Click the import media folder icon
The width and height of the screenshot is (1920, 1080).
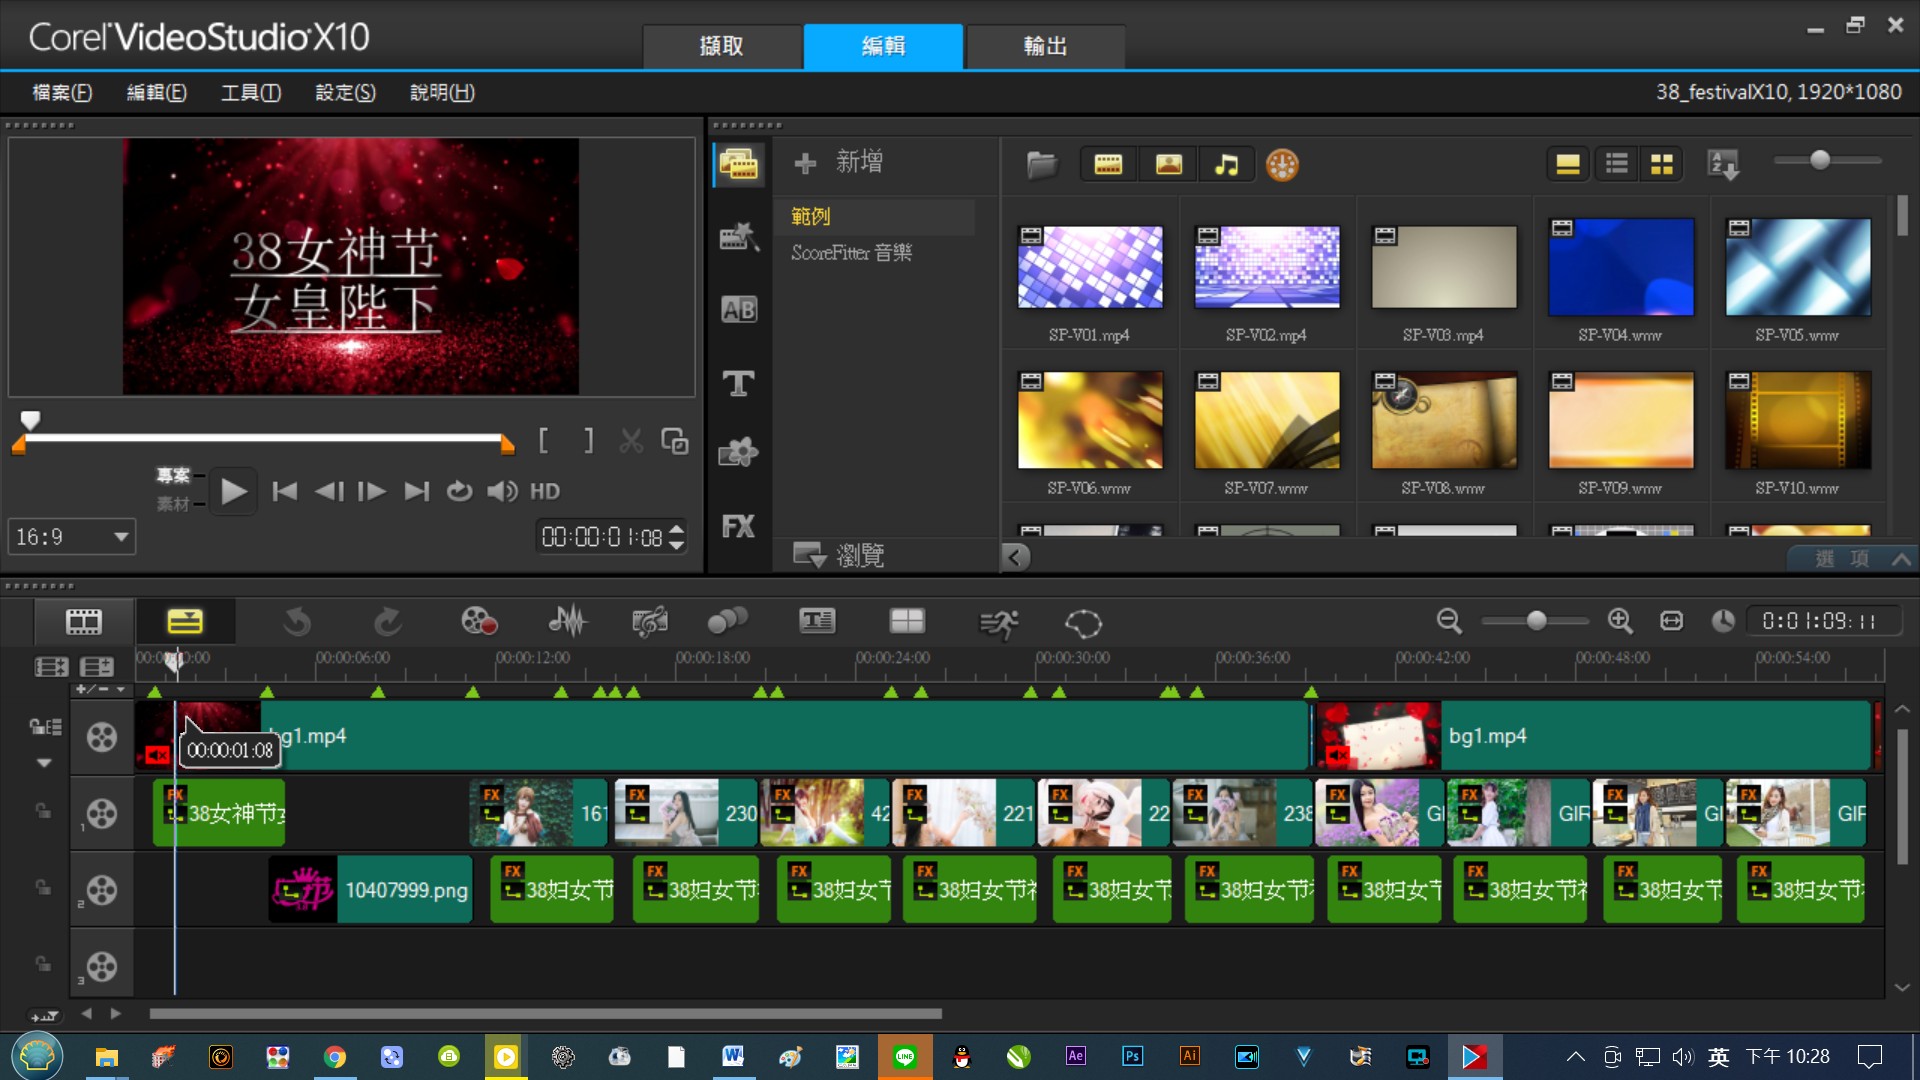click(x=1041, y=164)
